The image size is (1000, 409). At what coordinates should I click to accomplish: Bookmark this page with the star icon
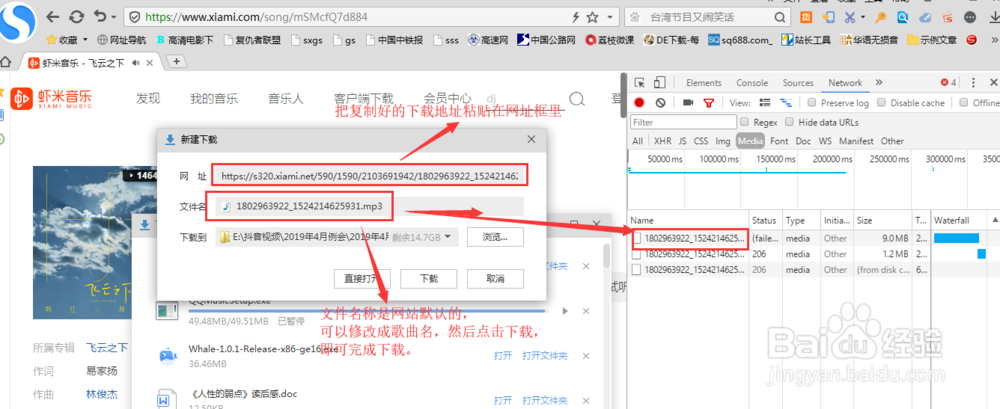point(592,17)
